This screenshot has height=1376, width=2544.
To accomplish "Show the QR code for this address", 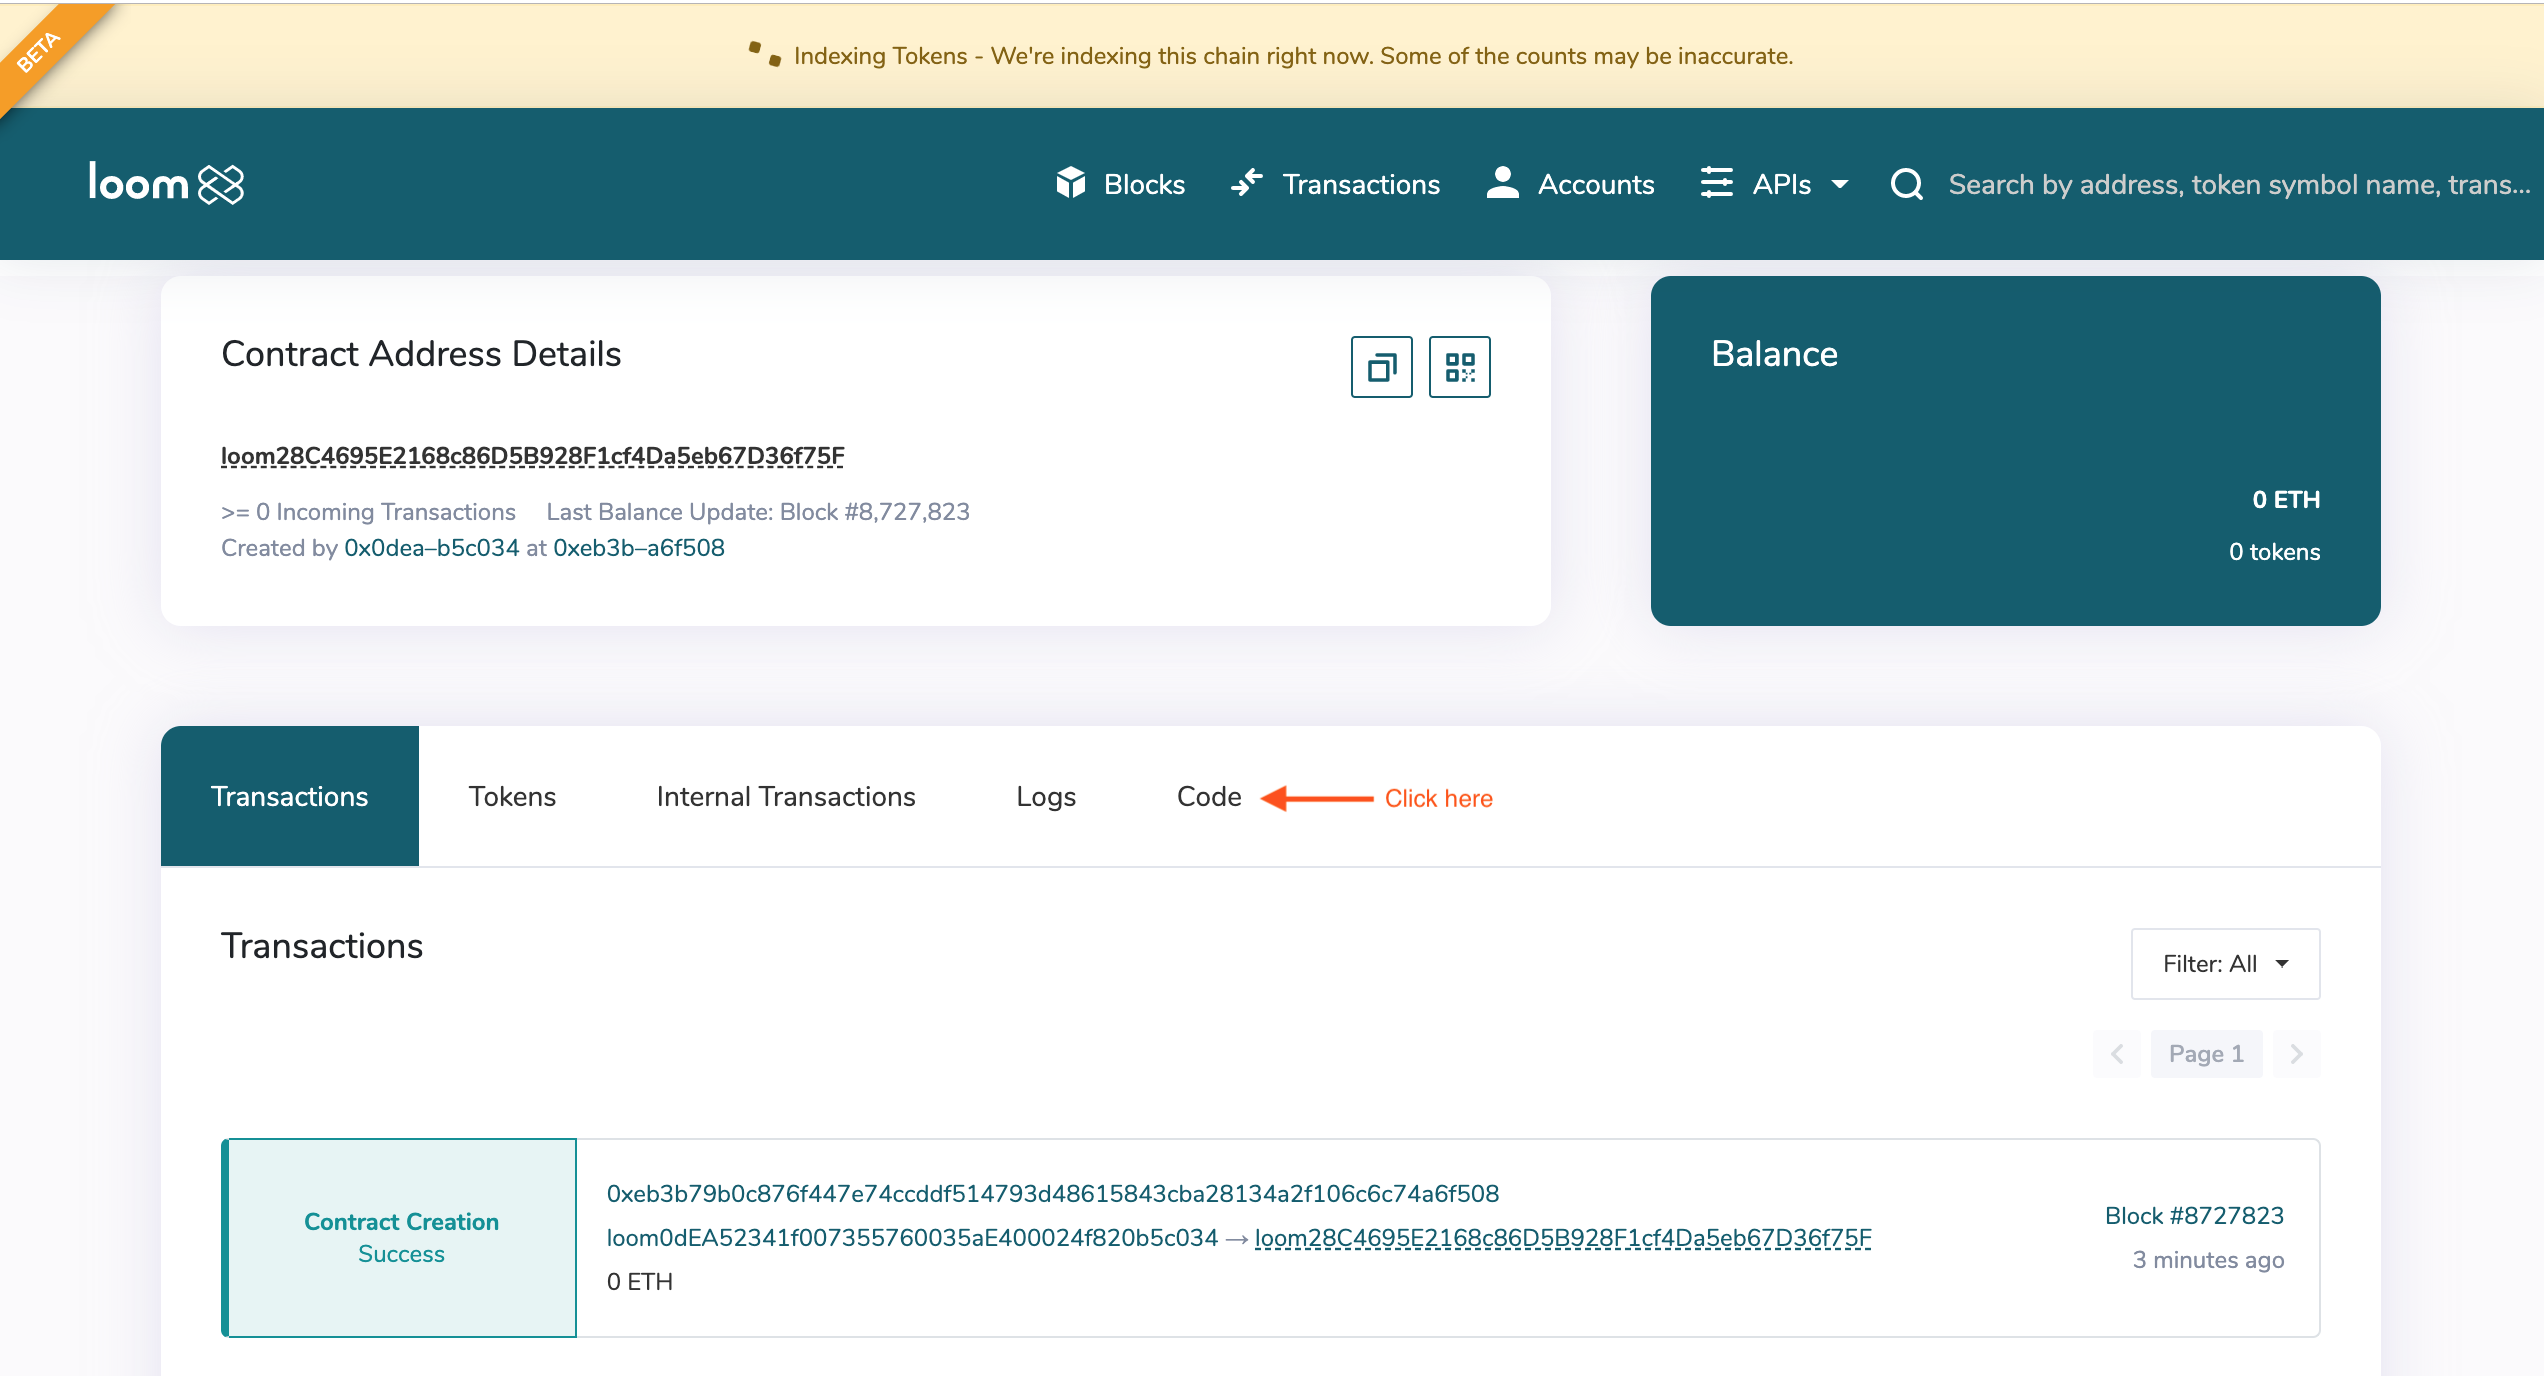I will (x=1460, y=367).
